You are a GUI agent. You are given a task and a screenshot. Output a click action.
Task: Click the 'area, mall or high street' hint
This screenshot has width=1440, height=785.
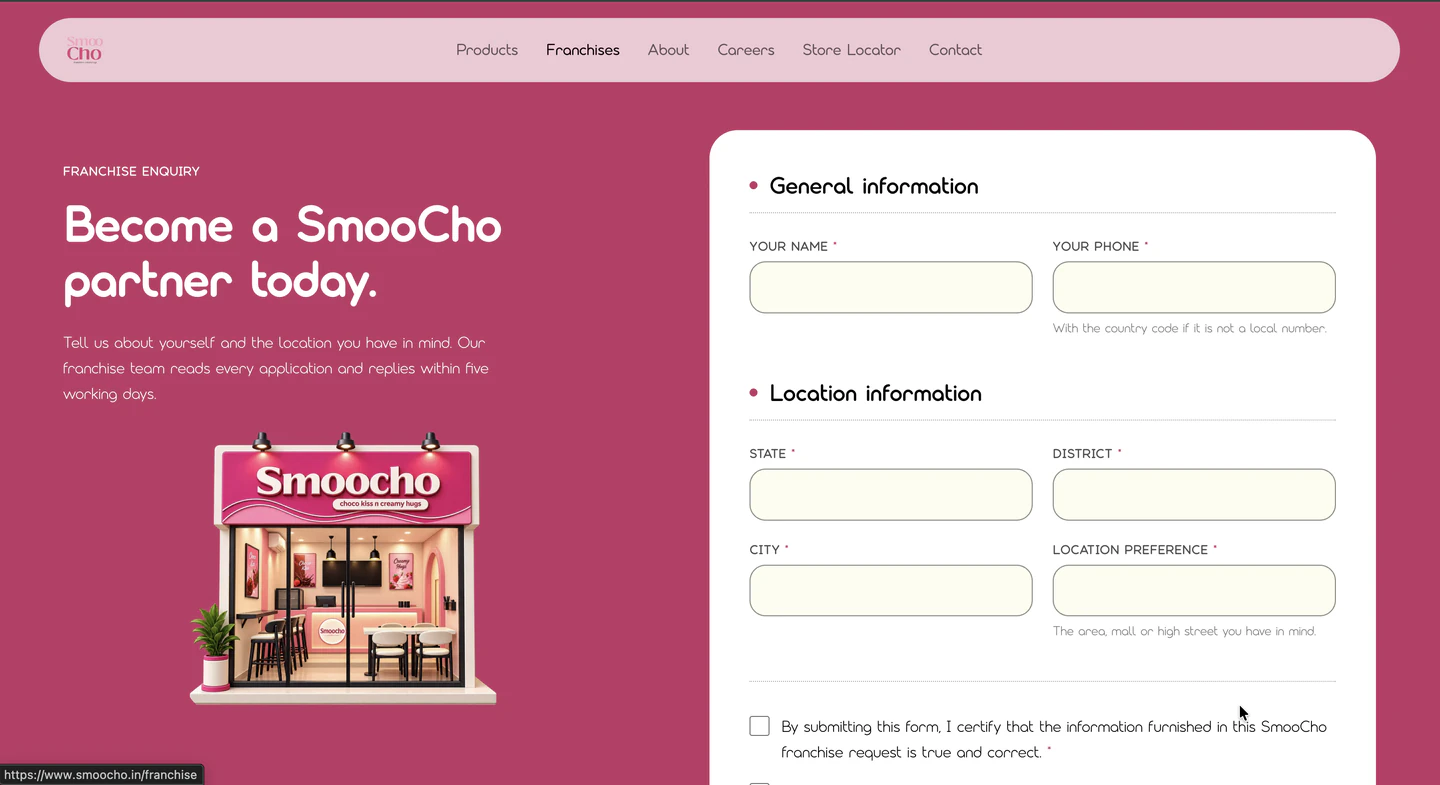click(1185, 631)
